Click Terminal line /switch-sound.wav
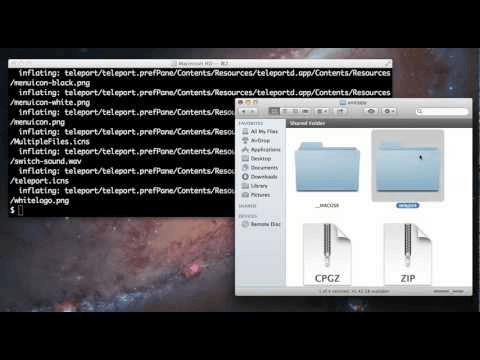Image resolution: width=480 pixels, height=360 pixels. click(x=46, y=161)
